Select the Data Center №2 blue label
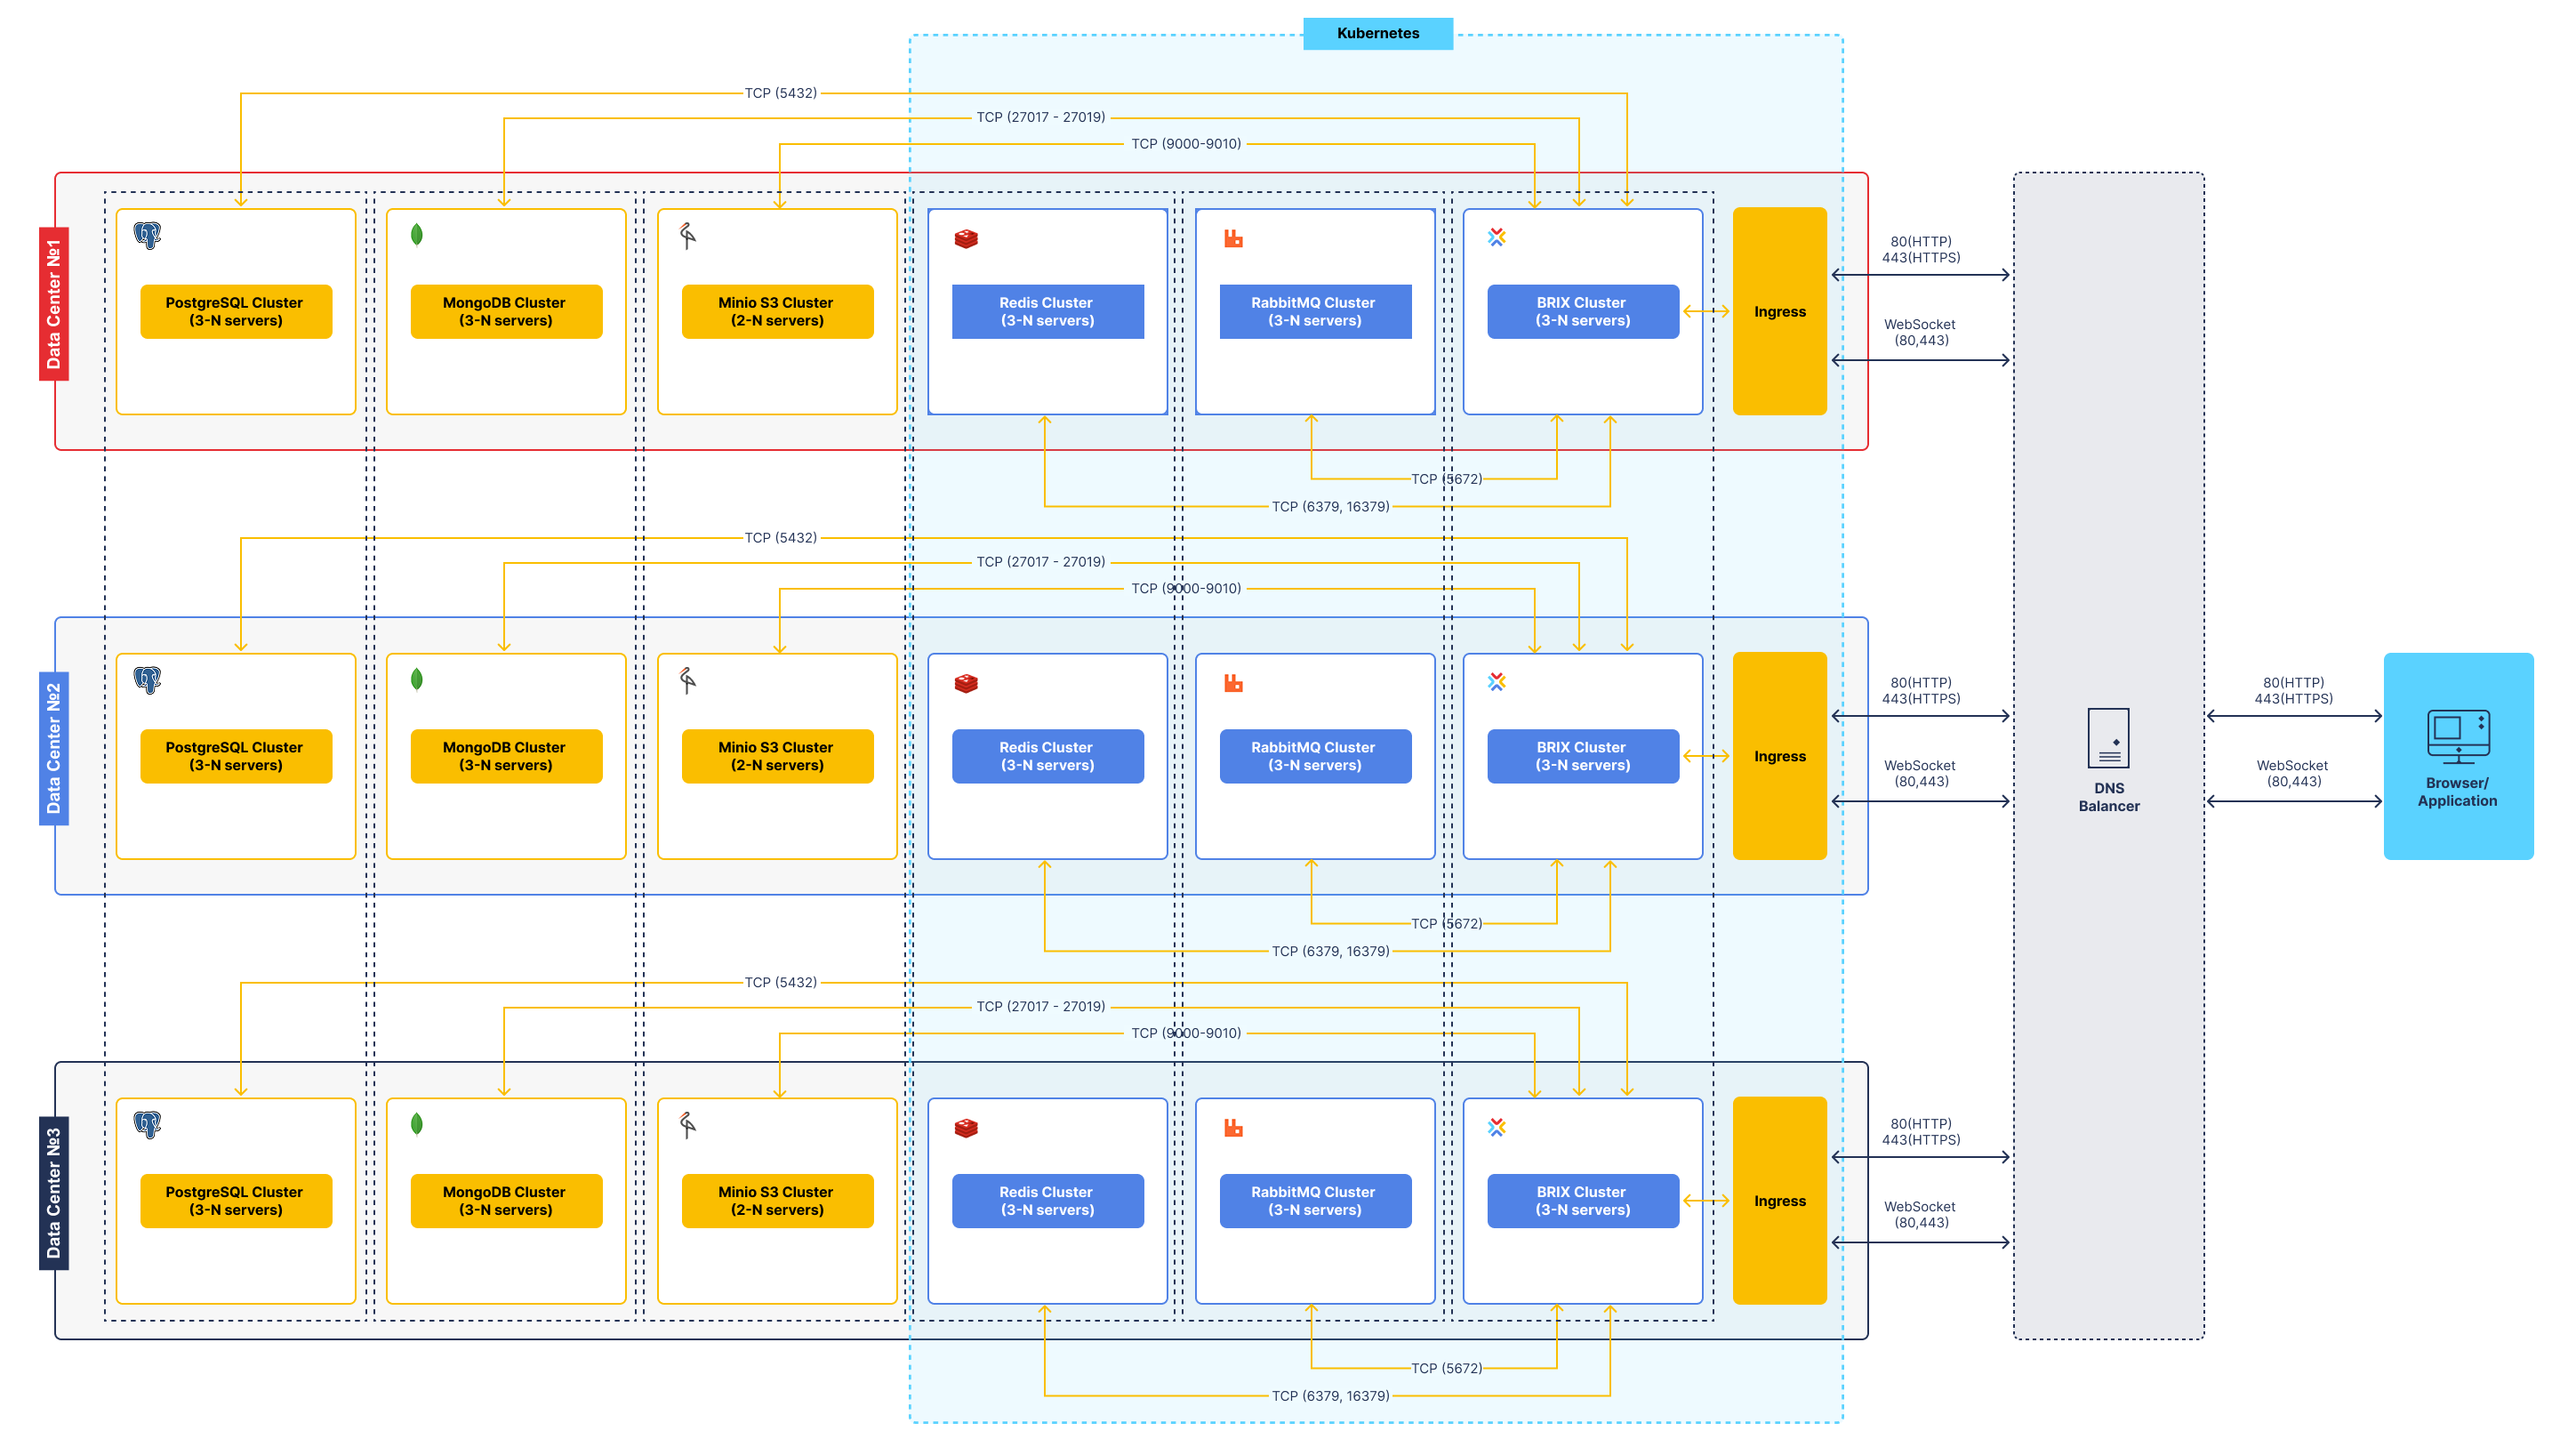The height and width of the screenshot is (1455, 2576). (54, 748)
